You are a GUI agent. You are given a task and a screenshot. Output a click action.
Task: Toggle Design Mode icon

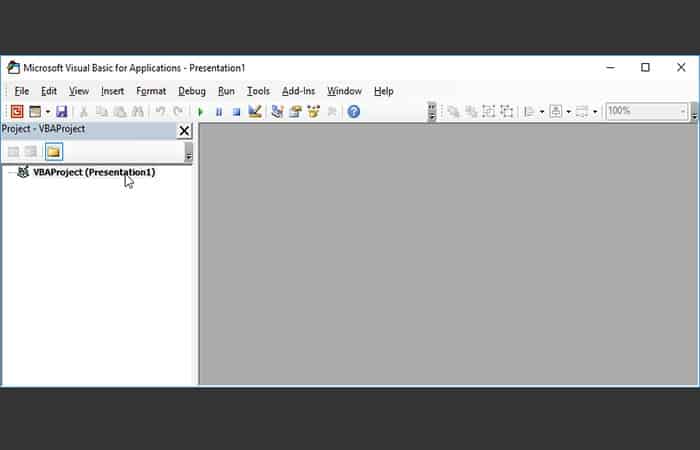pos(254,111)
